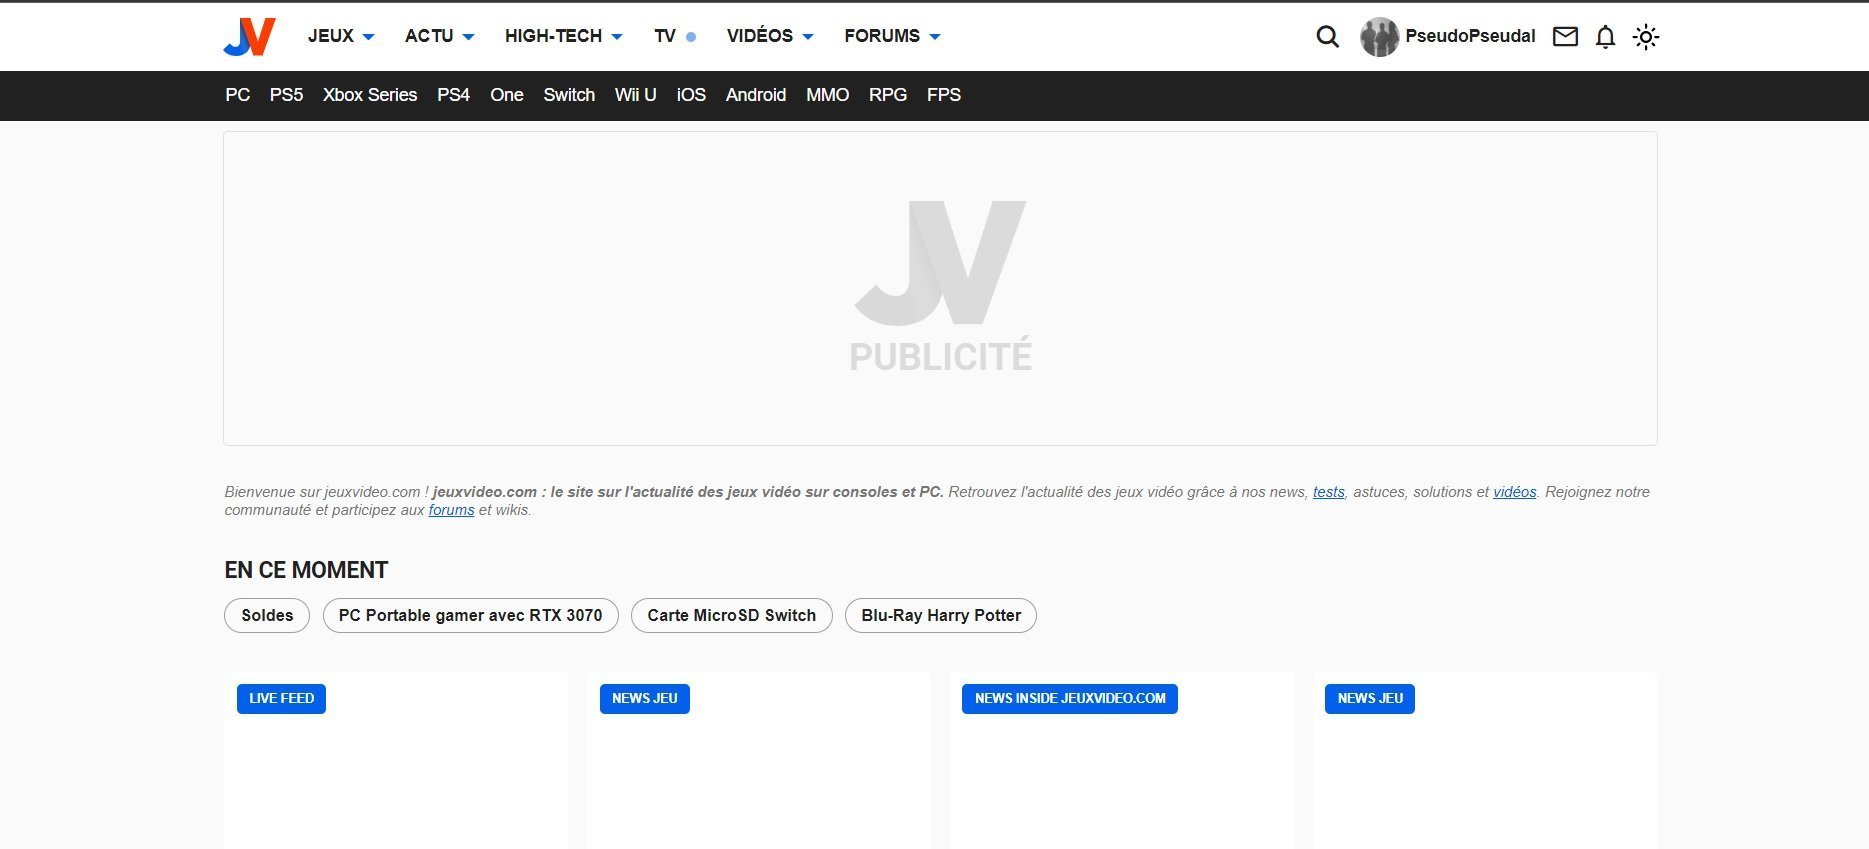Open the HIGH-TECH dropdown menu
The height and width of the screenshot is (849, 1869).
point(563,36)
